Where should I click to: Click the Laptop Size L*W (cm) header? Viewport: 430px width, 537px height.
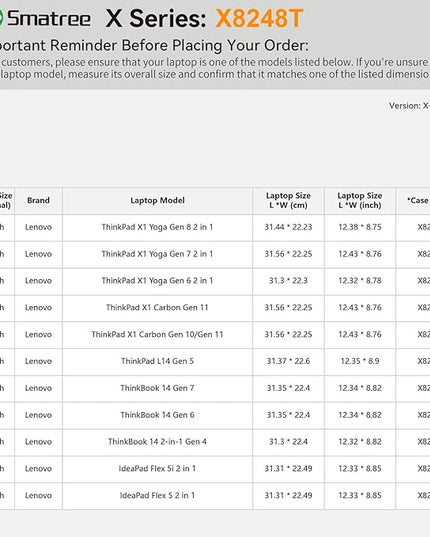point(288,200)
